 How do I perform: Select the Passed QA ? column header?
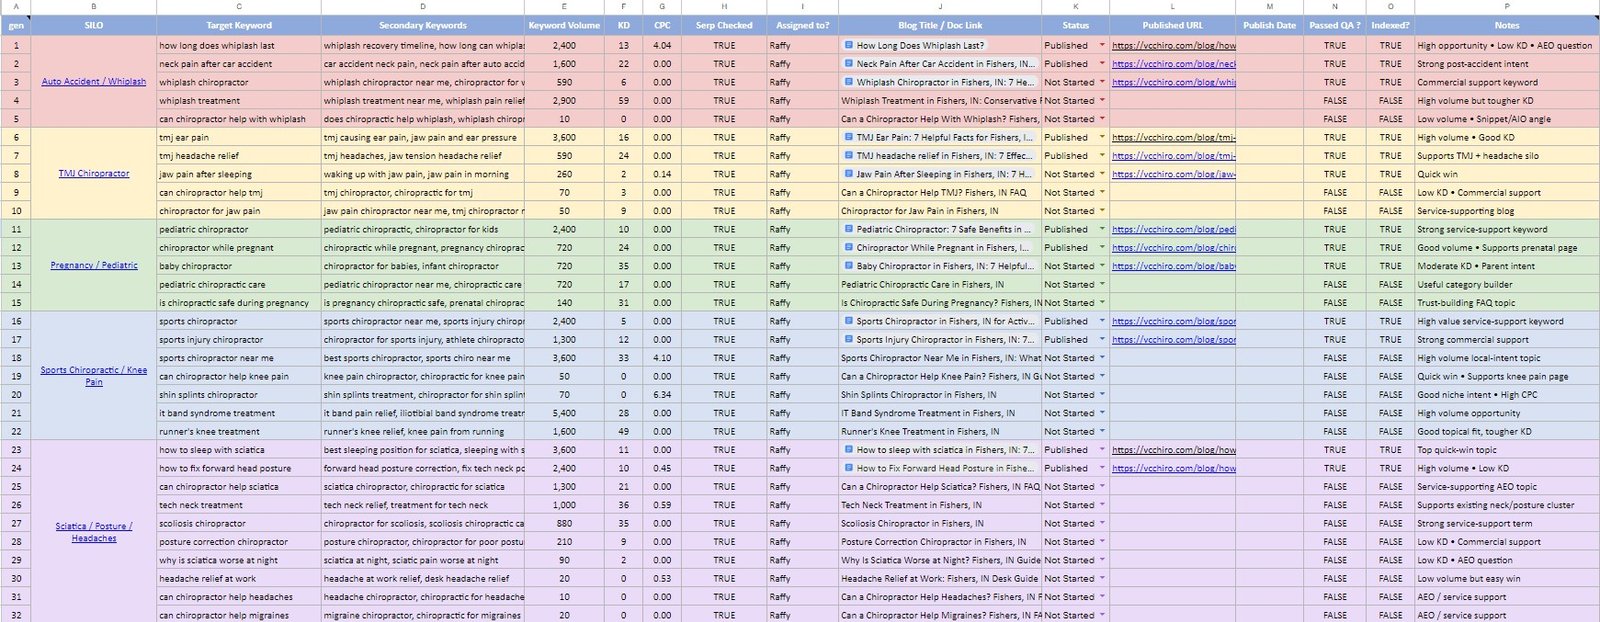(1335, 25)
